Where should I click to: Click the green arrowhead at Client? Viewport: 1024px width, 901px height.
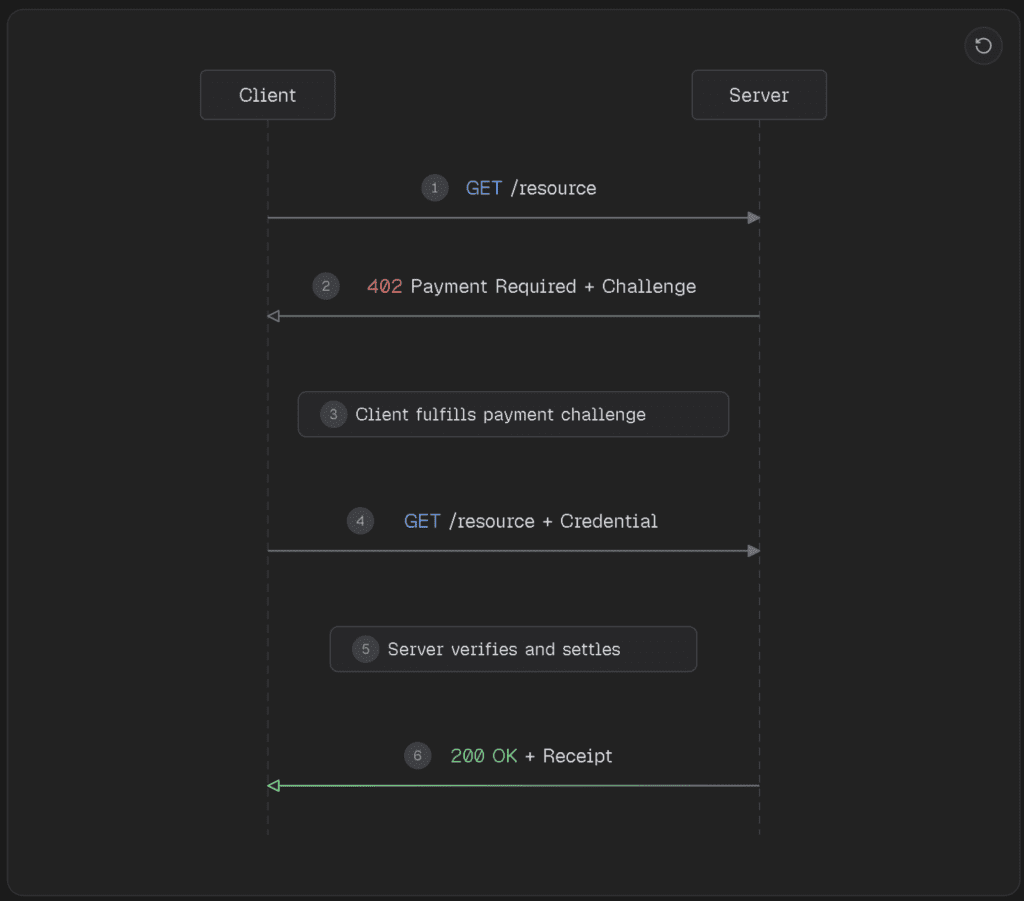click(274, 786)
